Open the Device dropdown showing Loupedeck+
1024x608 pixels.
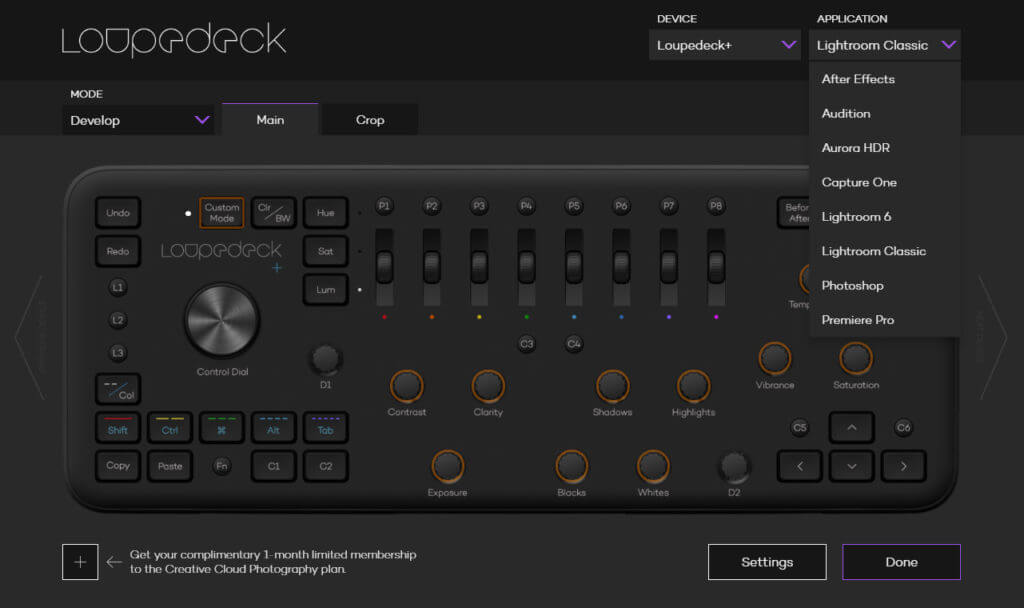[x=724, y=45]
